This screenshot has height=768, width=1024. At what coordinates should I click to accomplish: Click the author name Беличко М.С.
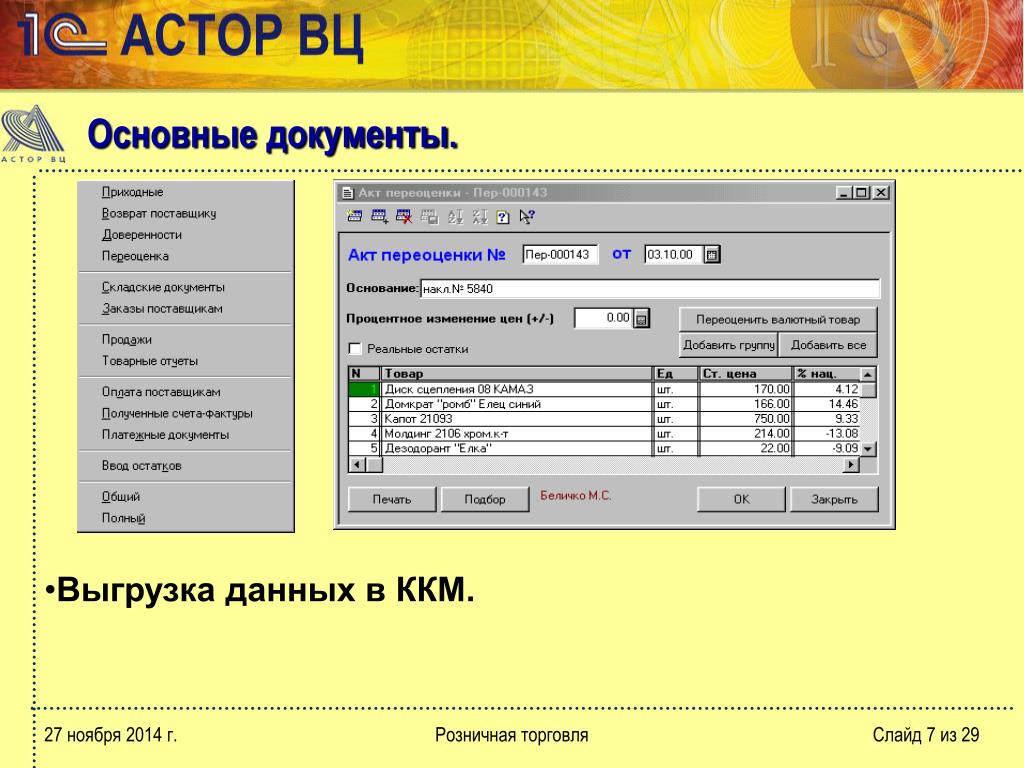(x=575, y=496)
